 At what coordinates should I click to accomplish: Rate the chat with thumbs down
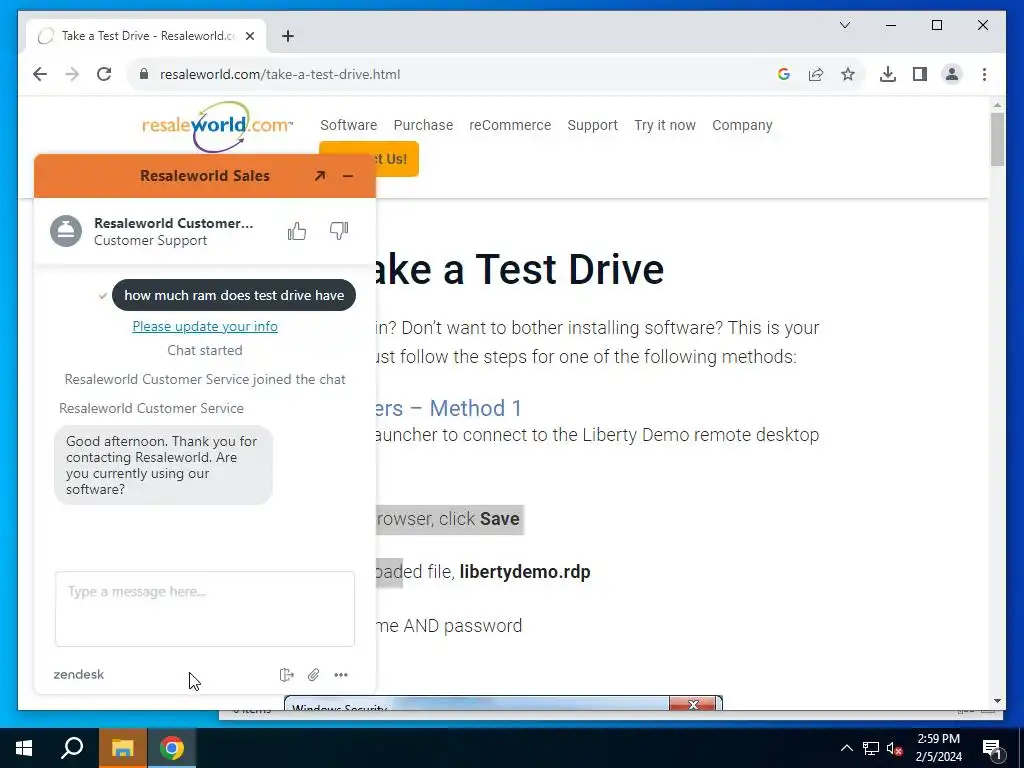[x=339, y=231]
